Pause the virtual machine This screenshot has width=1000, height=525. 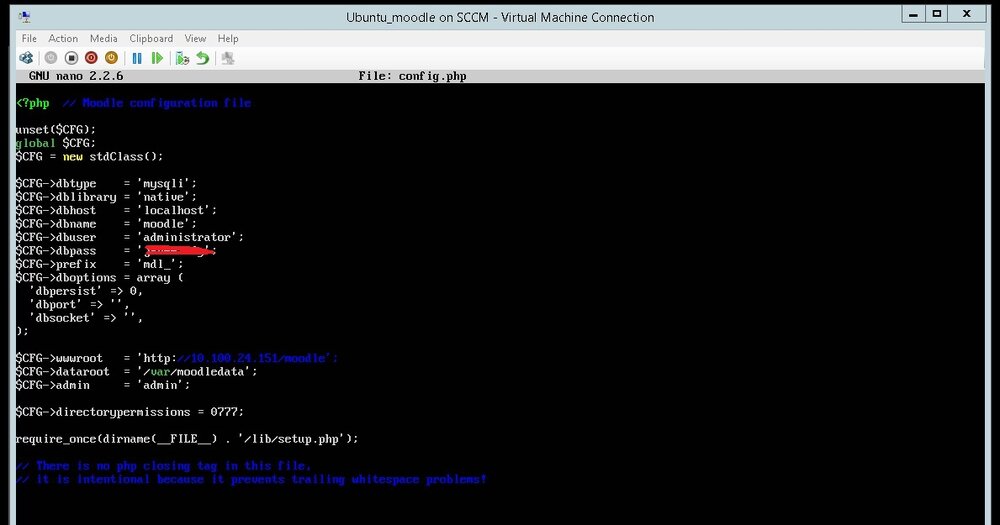[136, 58]
